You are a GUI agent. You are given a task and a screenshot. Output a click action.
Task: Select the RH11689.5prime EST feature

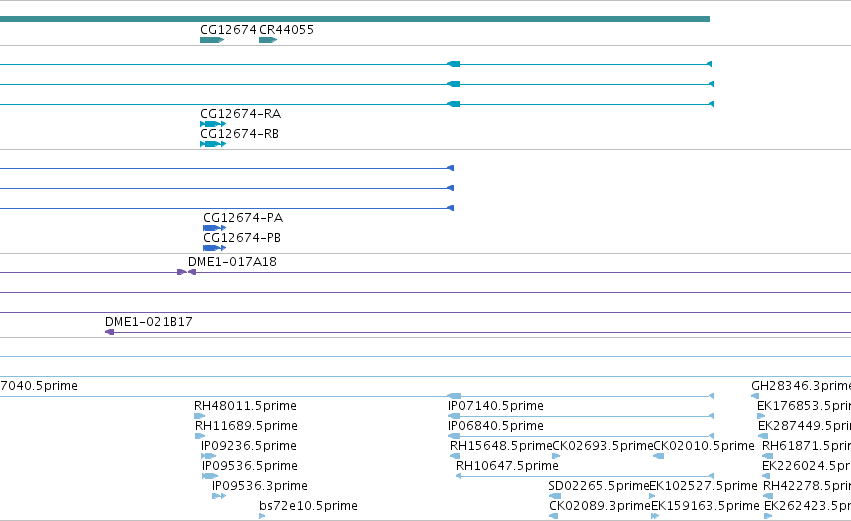200,436
